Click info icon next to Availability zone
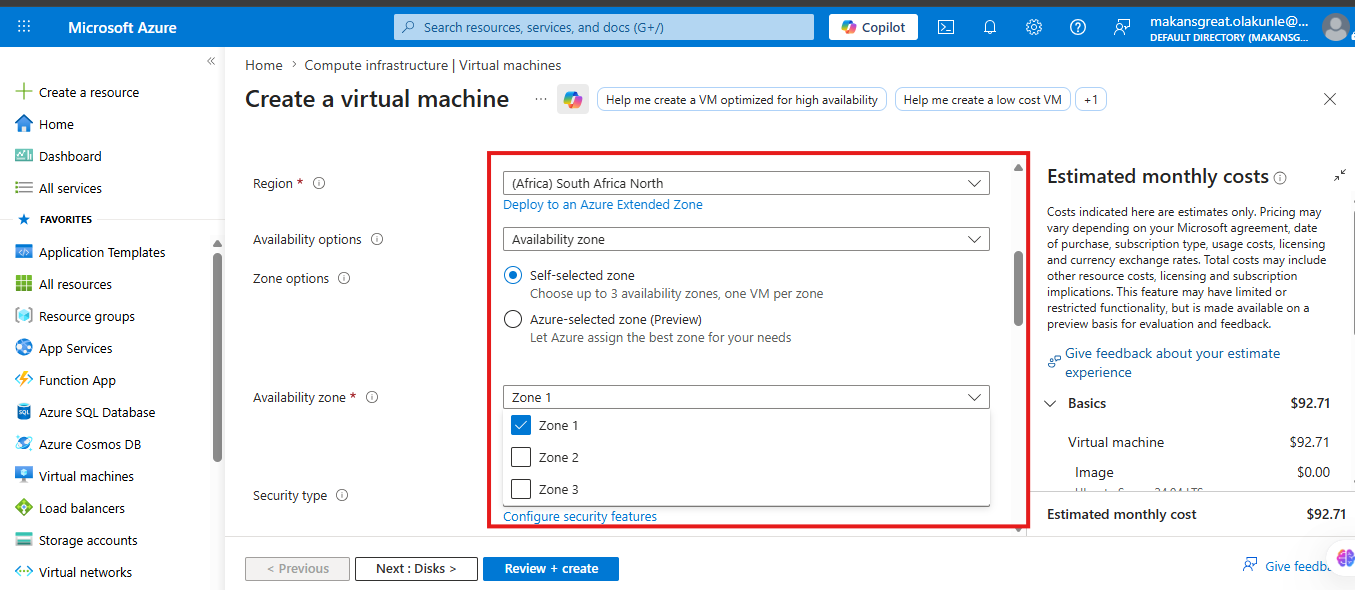Viewport: 1355px width, 590px height. pos(372,397)
